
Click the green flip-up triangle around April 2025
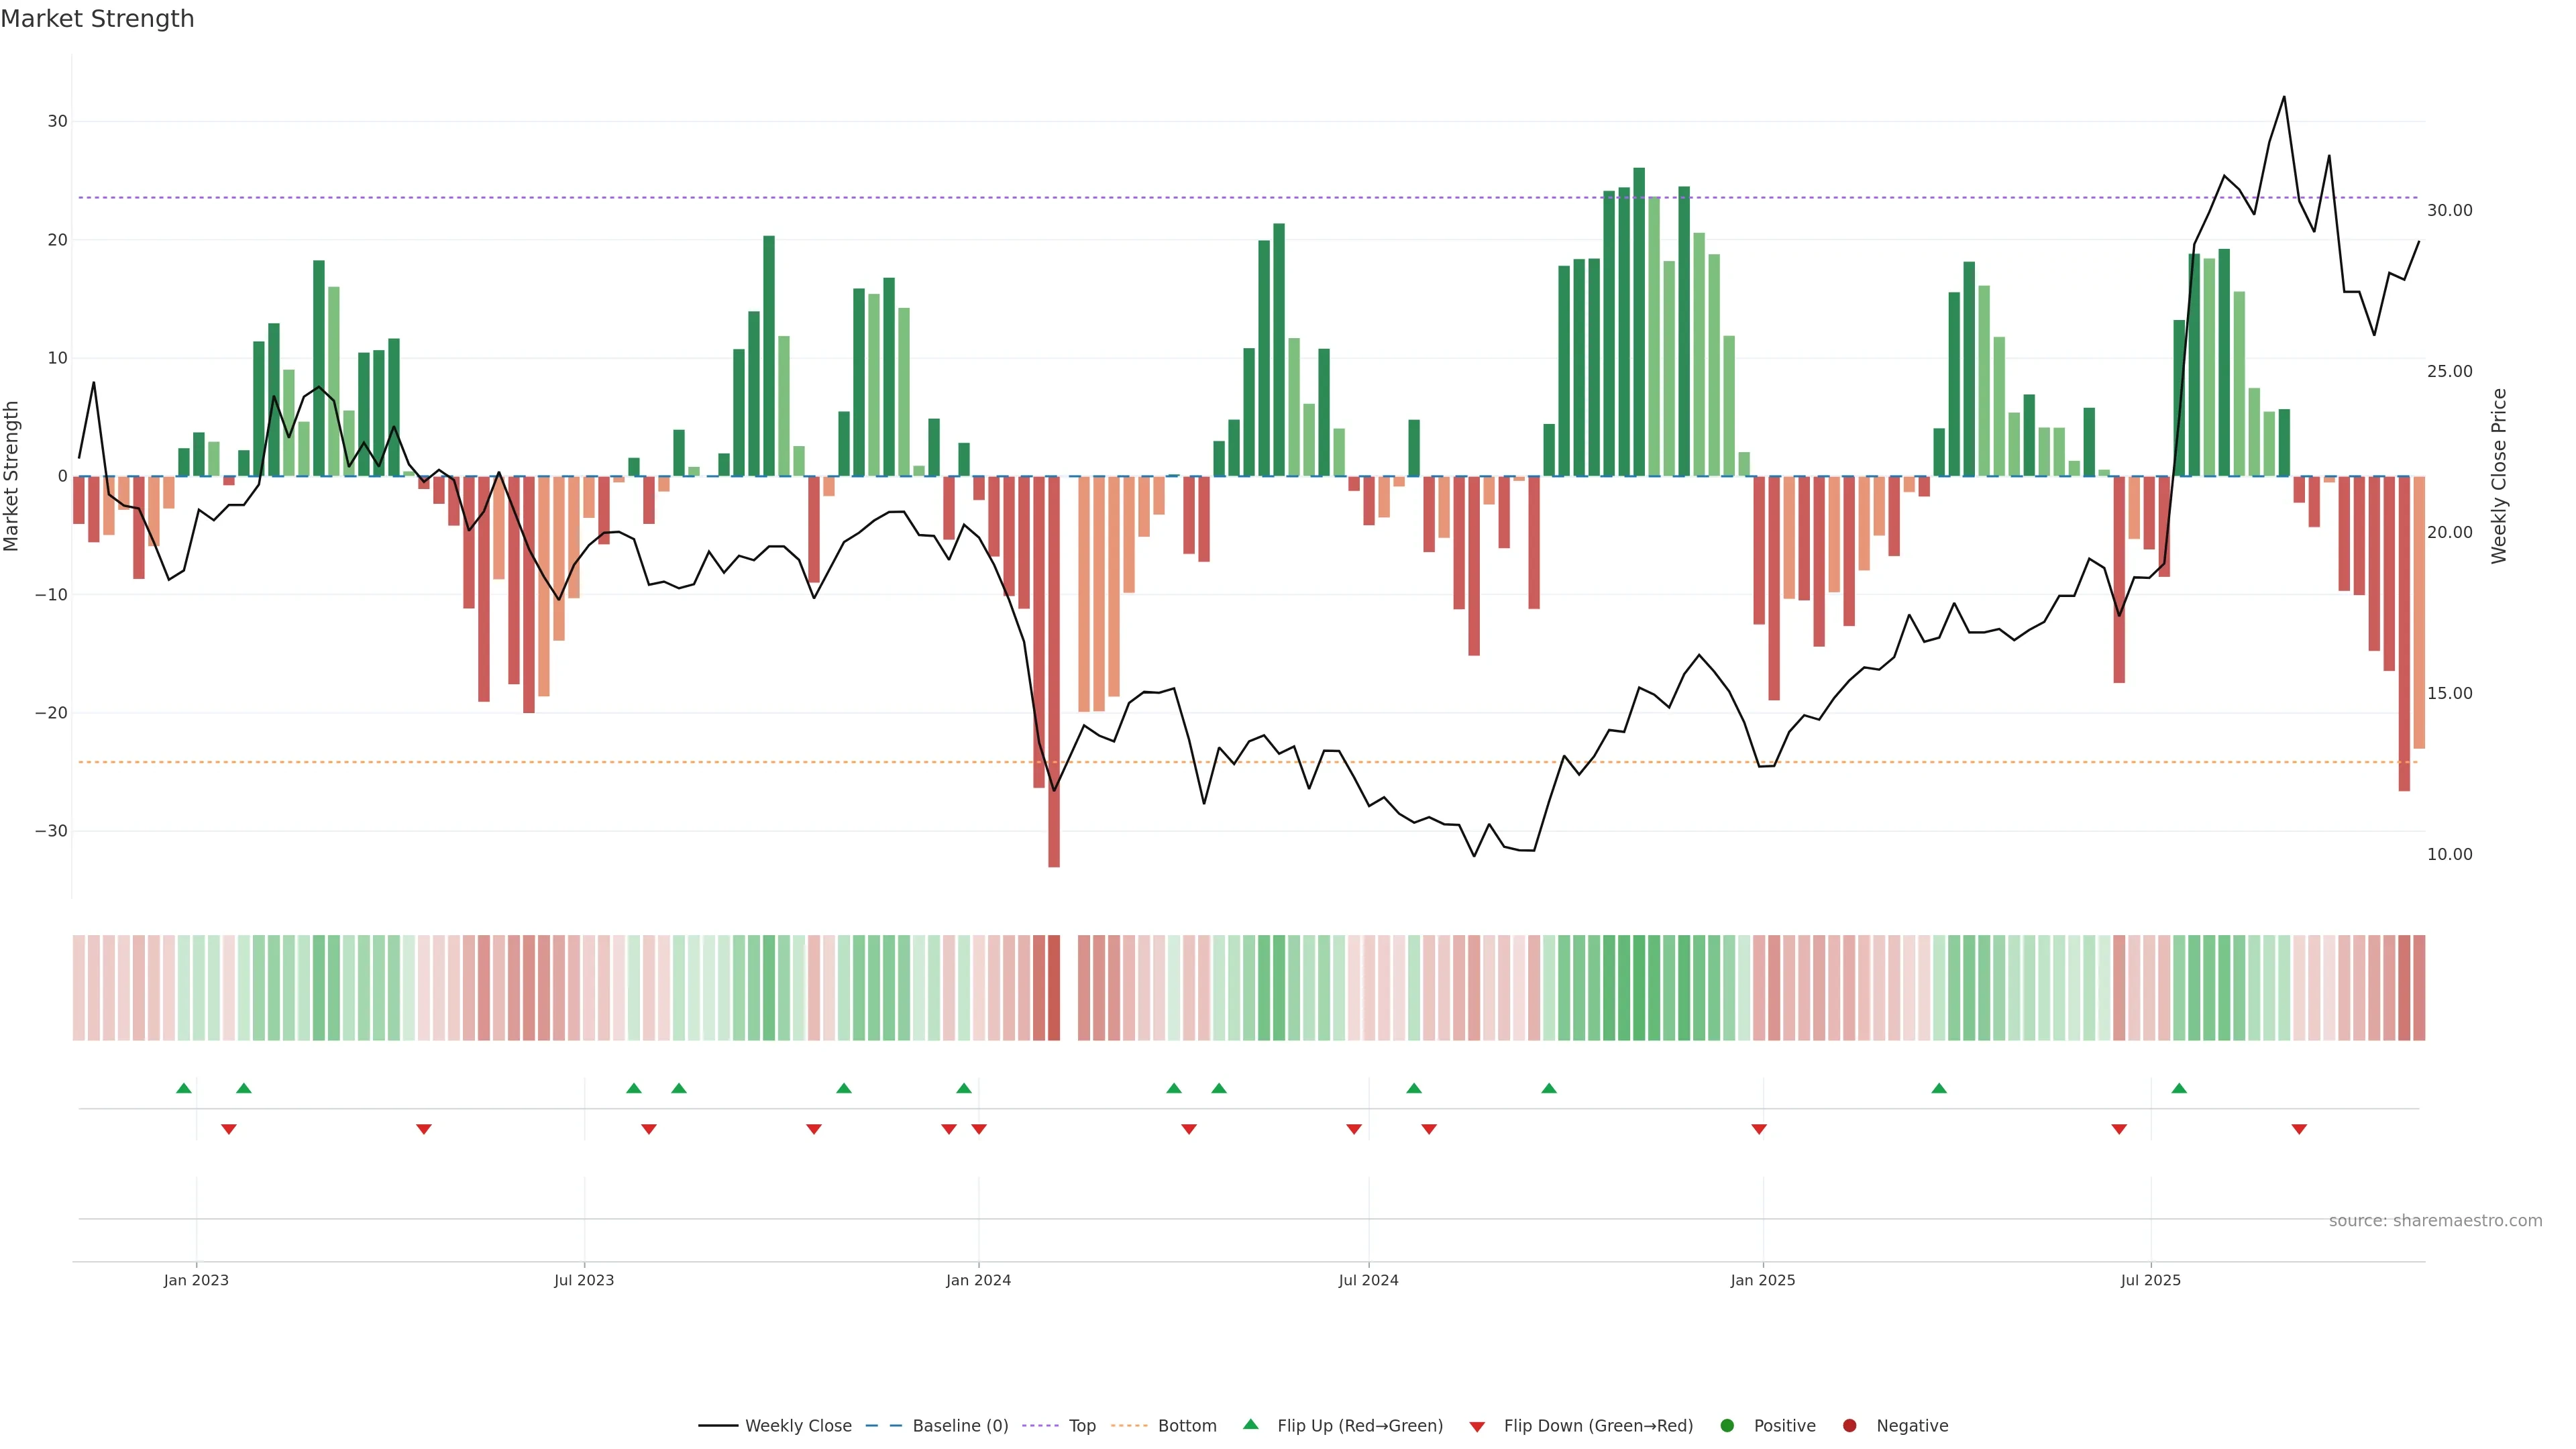point(1939,1088)
